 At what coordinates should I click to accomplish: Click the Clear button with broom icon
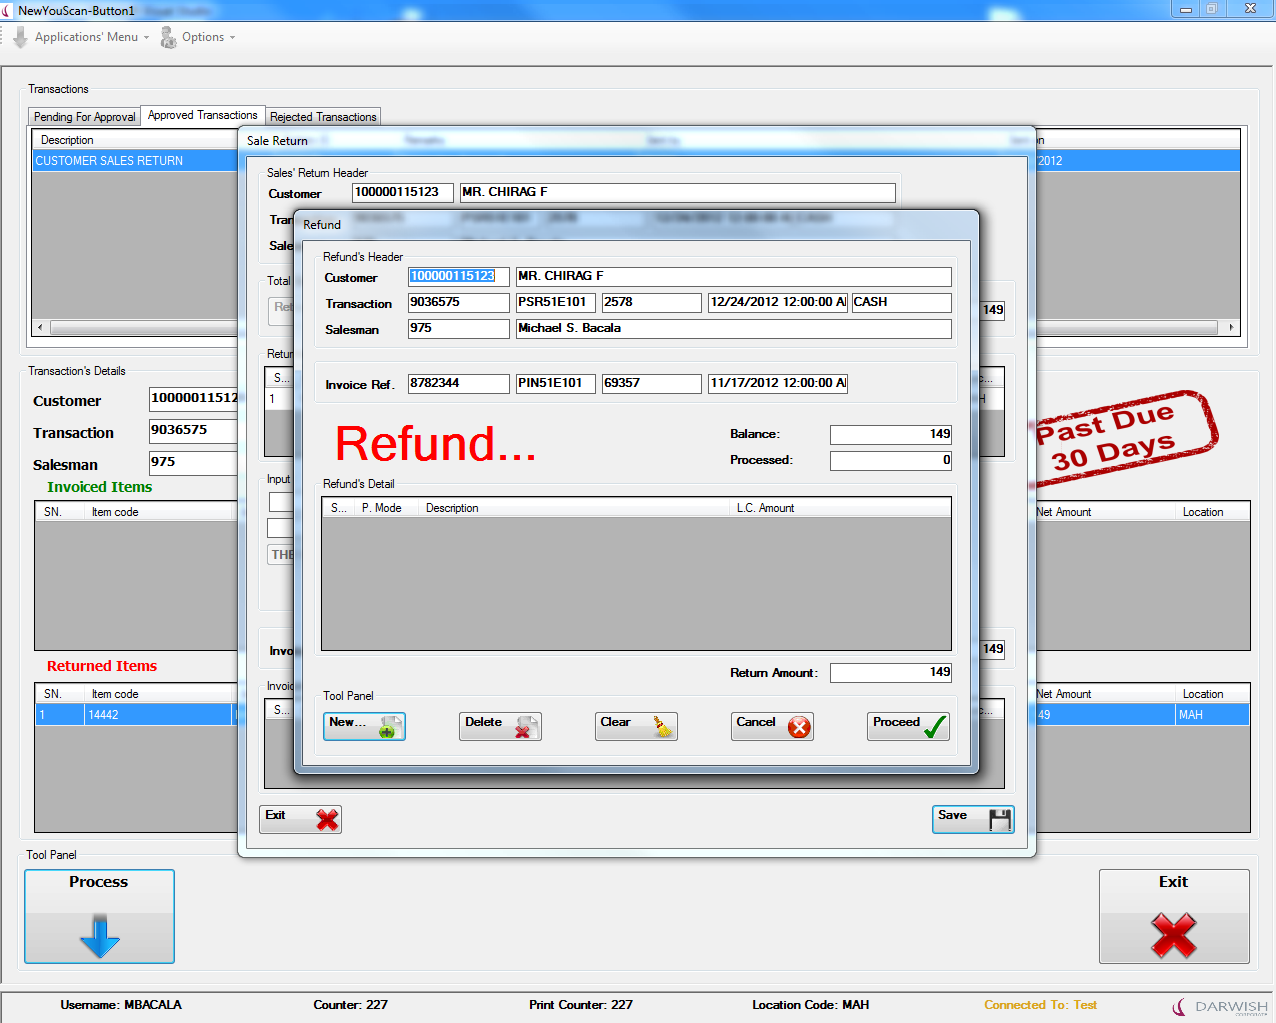pos(636,726)
